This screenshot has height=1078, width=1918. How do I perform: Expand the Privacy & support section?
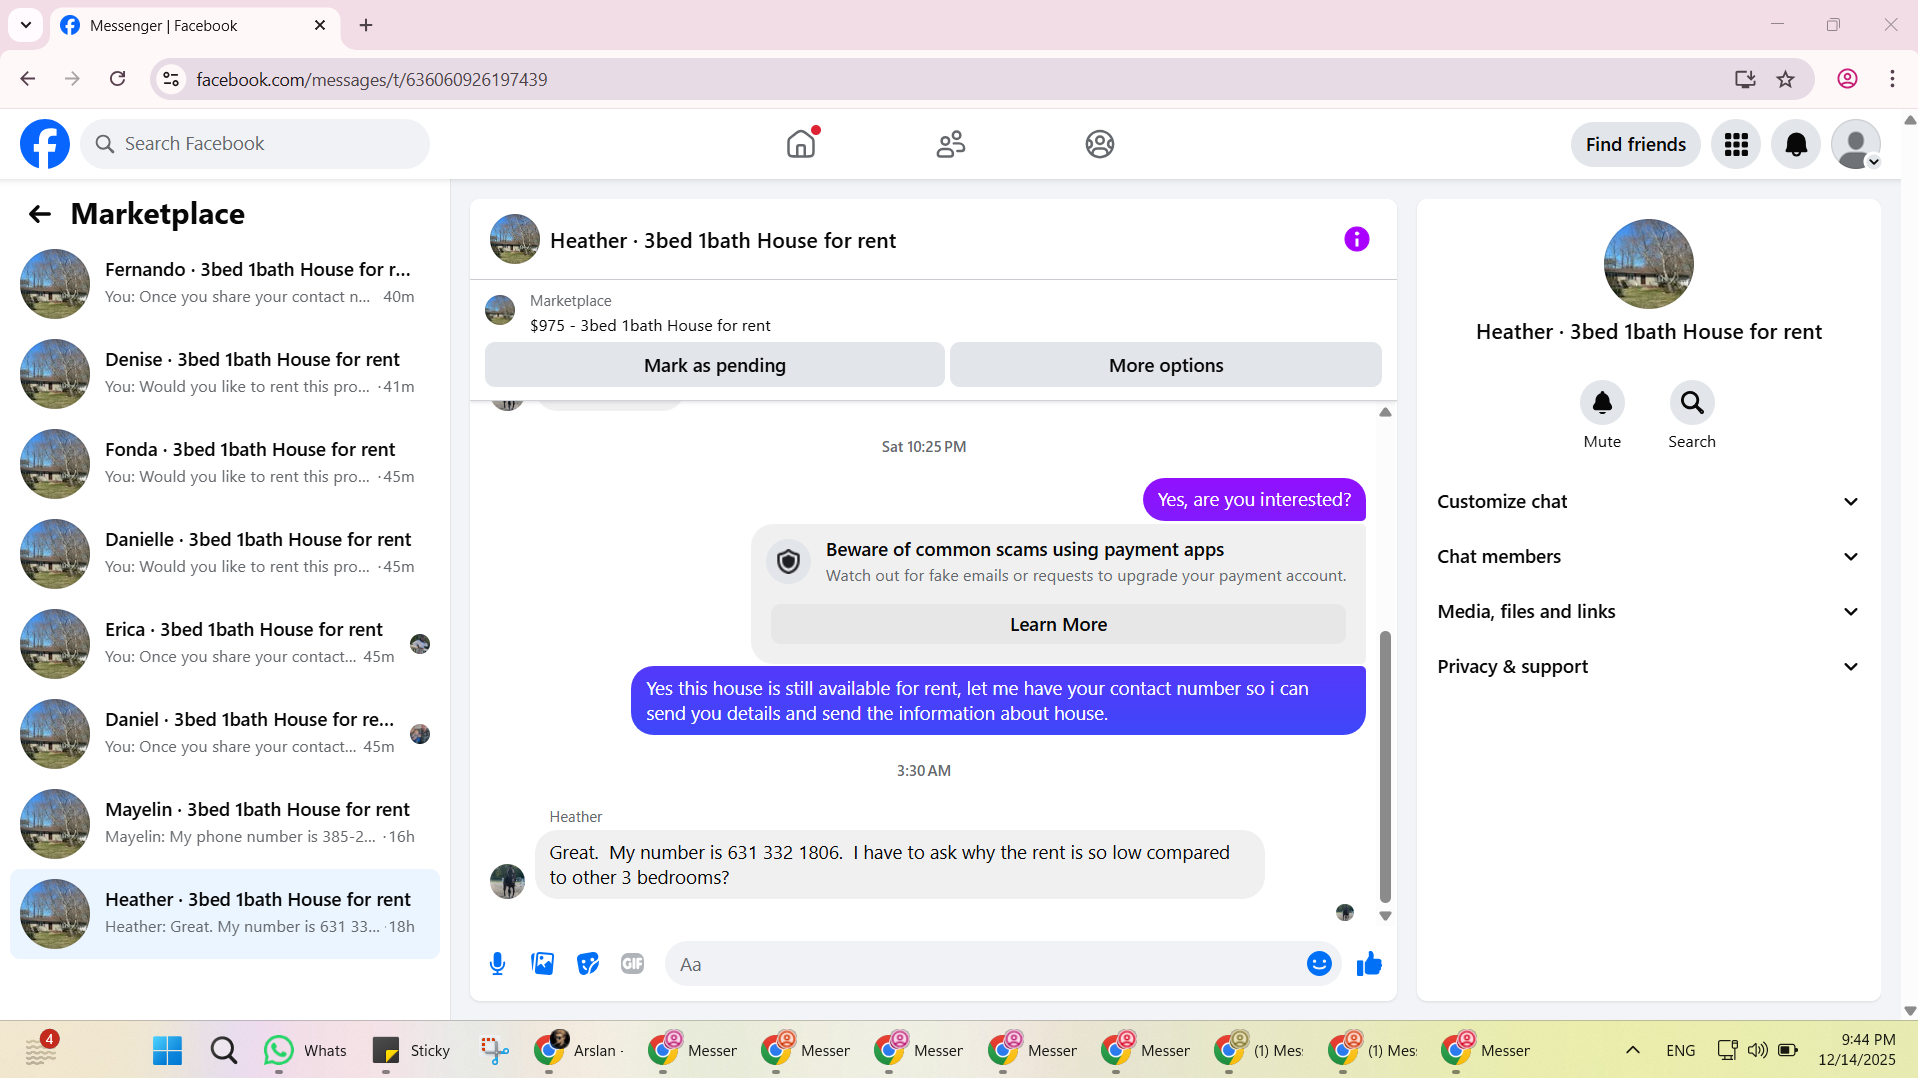(1648, 667)
